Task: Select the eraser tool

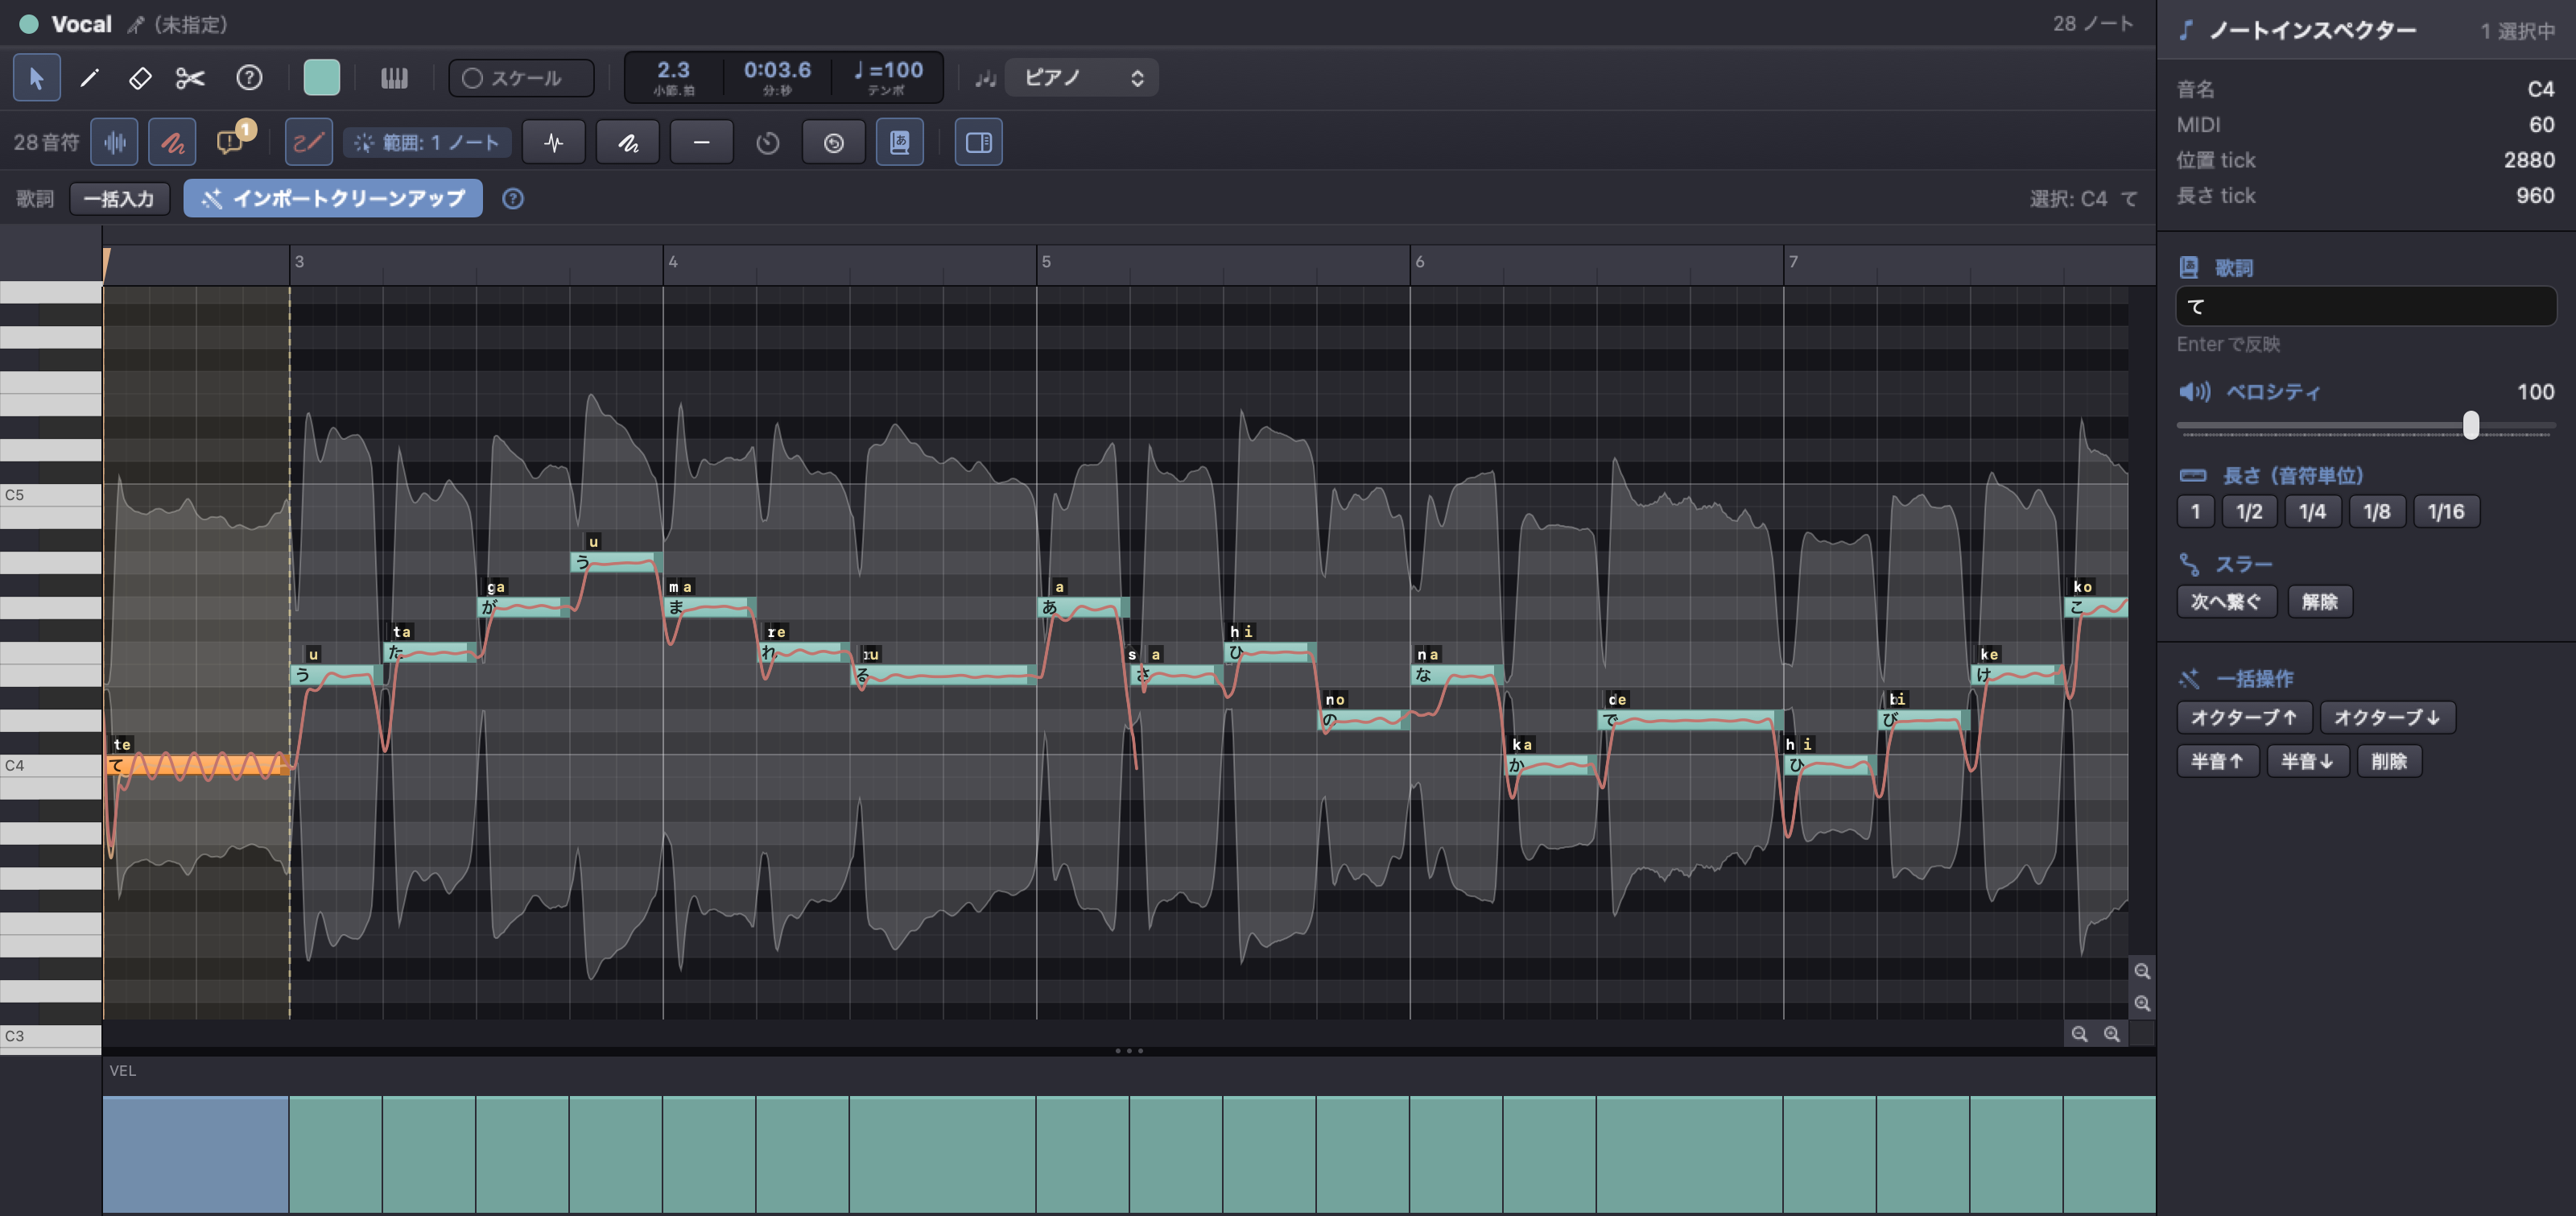Action: click(x=140, y=78)
